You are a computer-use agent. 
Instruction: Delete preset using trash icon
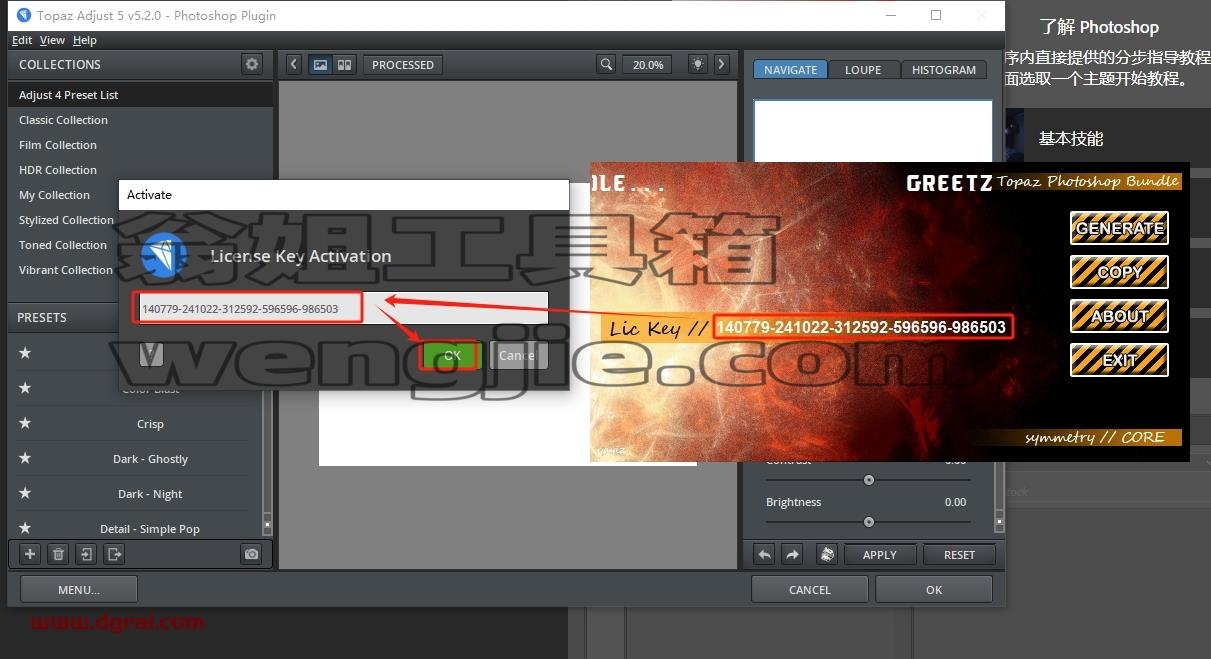click(x=58, y=554)
